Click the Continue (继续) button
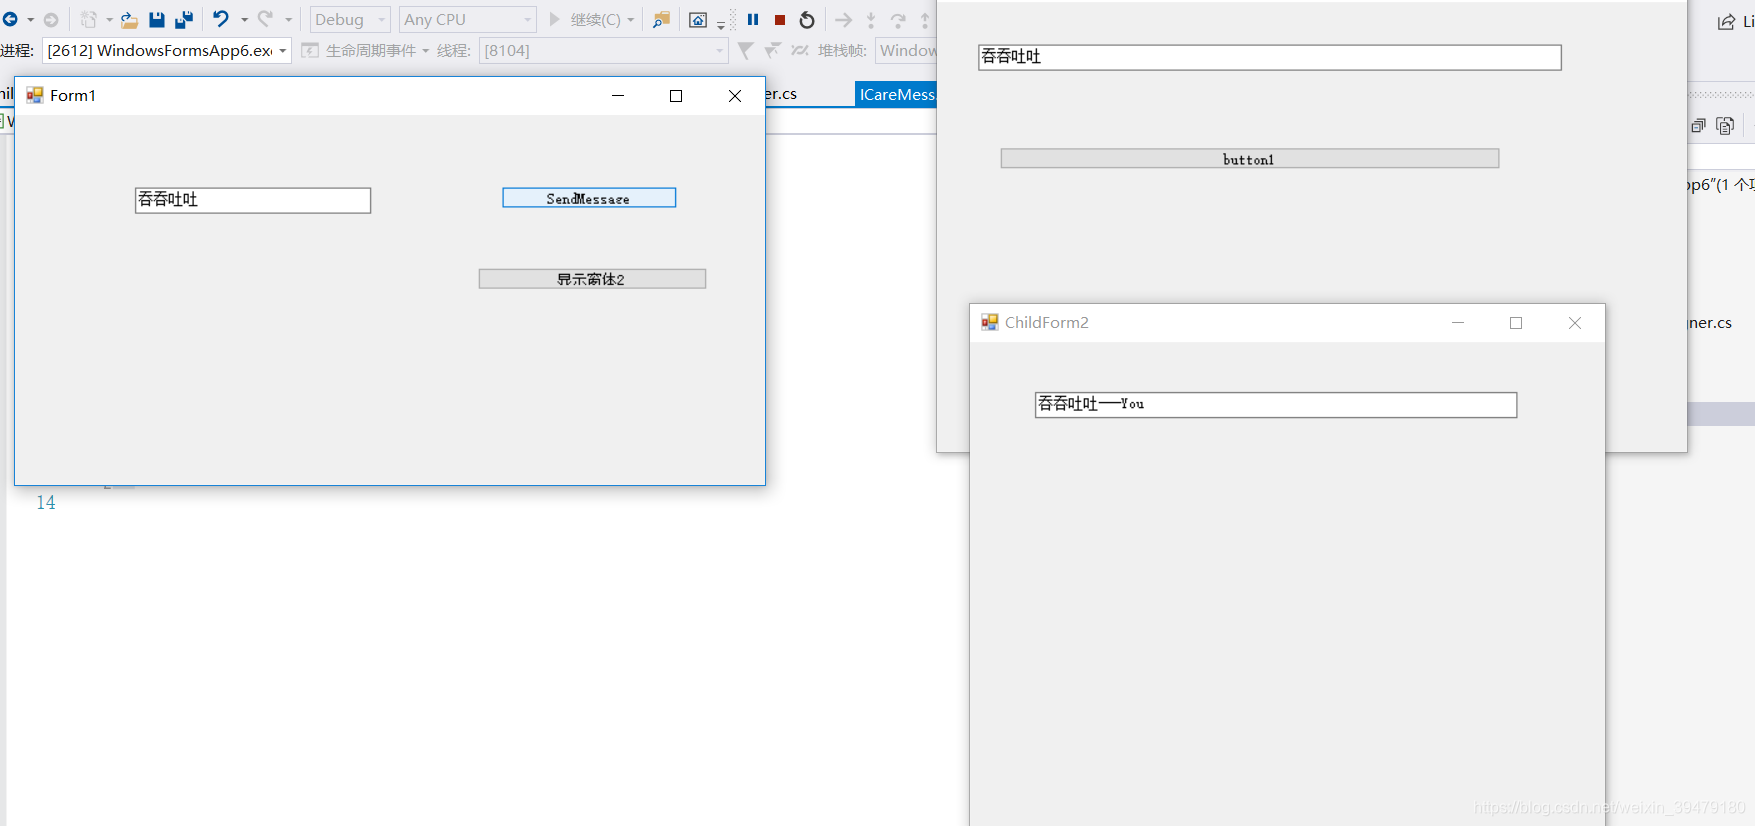1755x826 pixels. [586, 20]
